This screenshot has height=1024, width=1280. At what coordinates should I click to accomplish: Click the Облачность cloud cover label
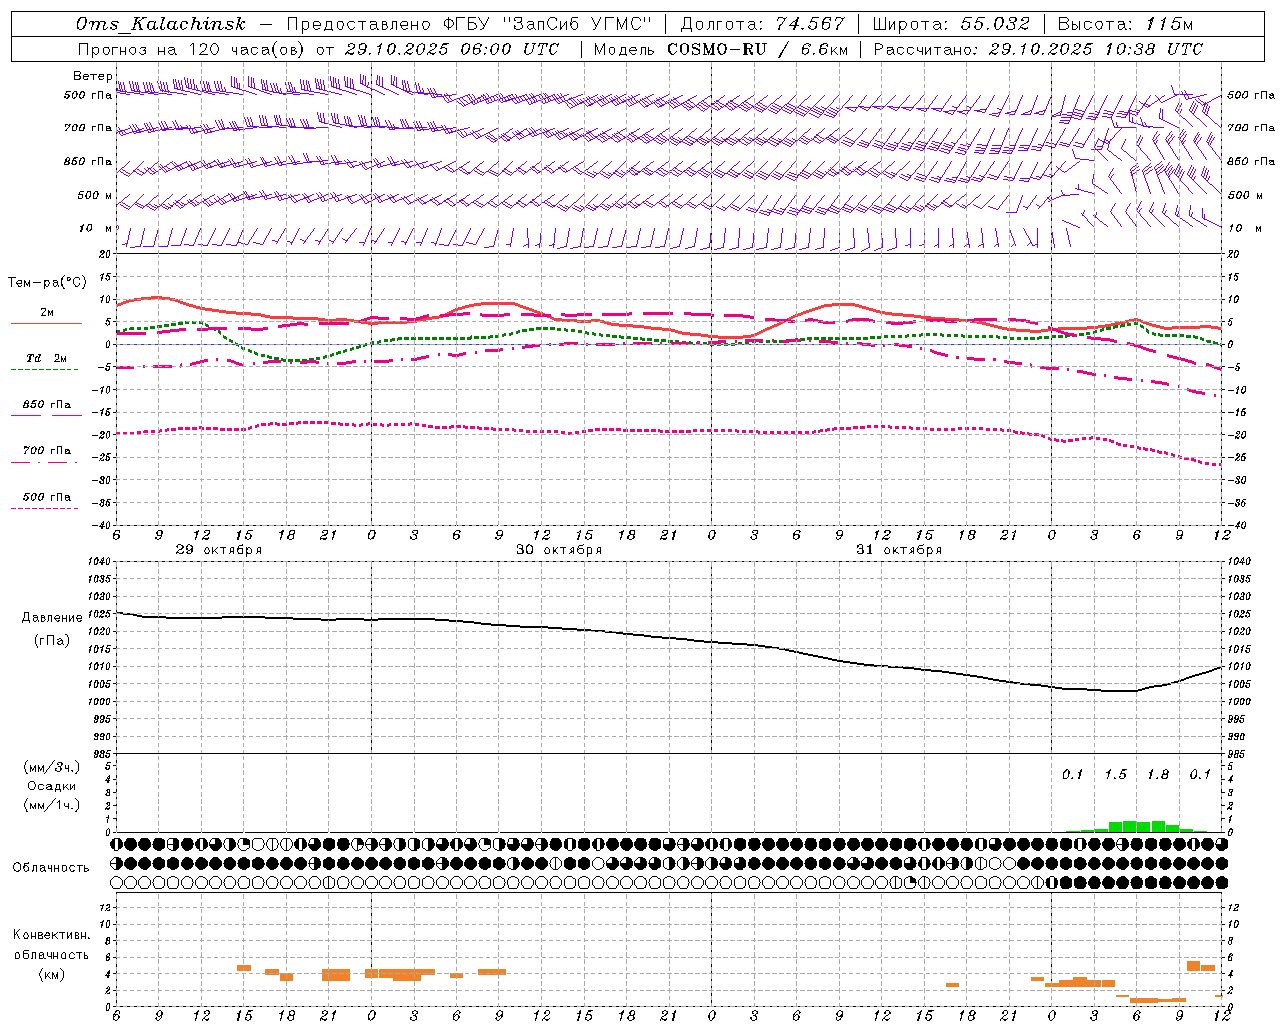pyautogui.click(x=51, y=867)
